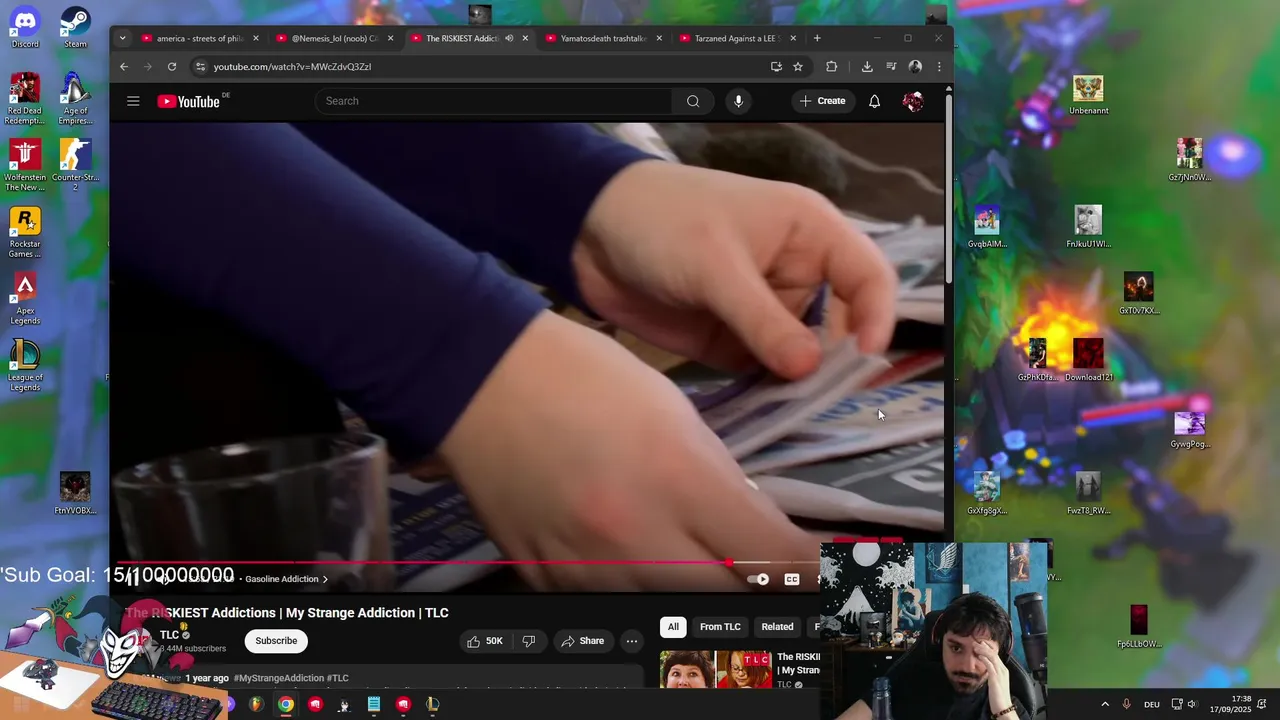The height and width of the screenshot is (720, 1280).
Task: Mute the RISKIEST Addict tab speaker icon
Action: coord(509,39)
